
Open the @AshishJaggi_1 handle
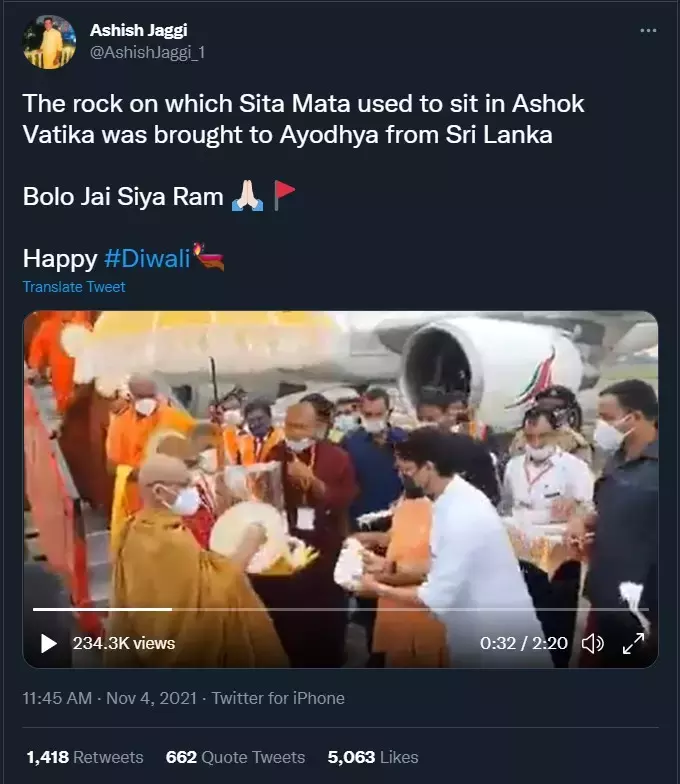point(148,52)
